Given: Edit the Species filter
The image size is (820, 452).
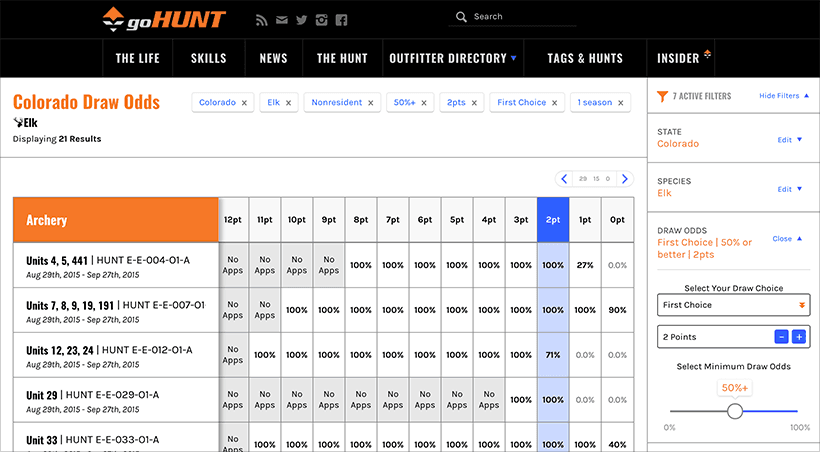Looking at the screenshot, I should (x=789, y=189).
